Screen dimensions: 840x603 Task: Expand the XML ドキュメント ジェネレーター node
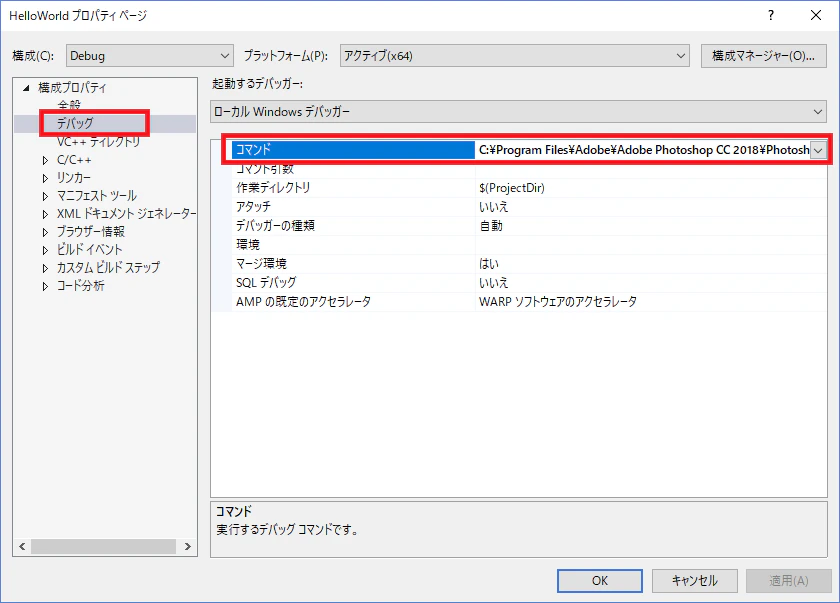tap(45, 214)
